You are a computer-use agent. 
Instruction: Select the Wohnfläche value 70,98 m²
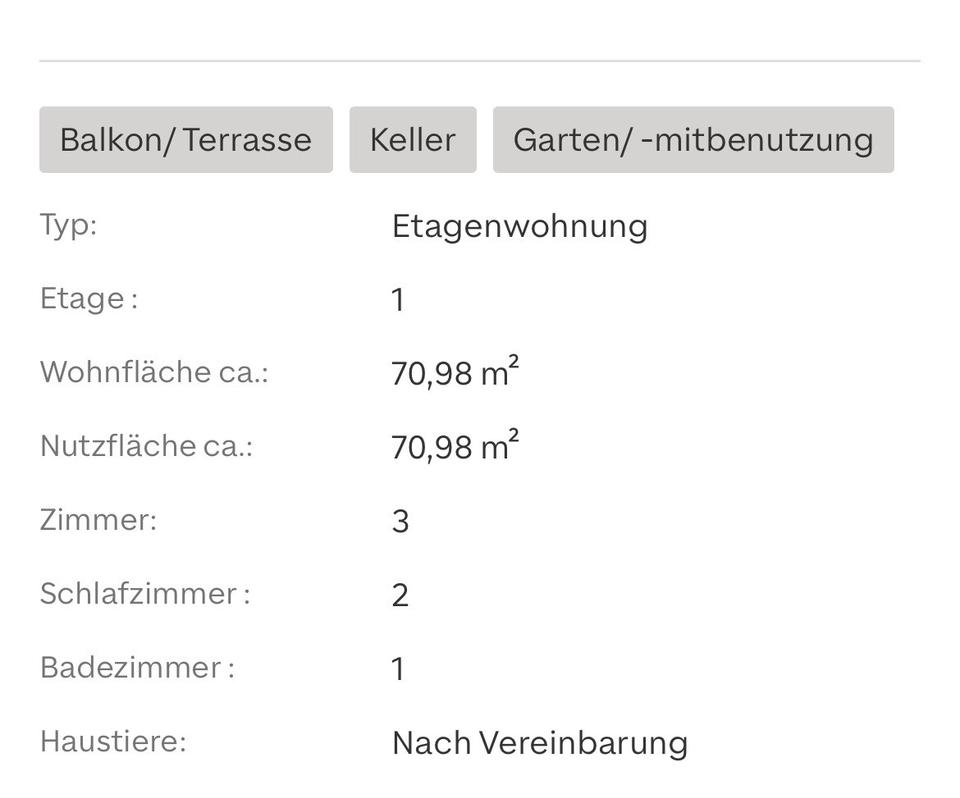[454, 373]
